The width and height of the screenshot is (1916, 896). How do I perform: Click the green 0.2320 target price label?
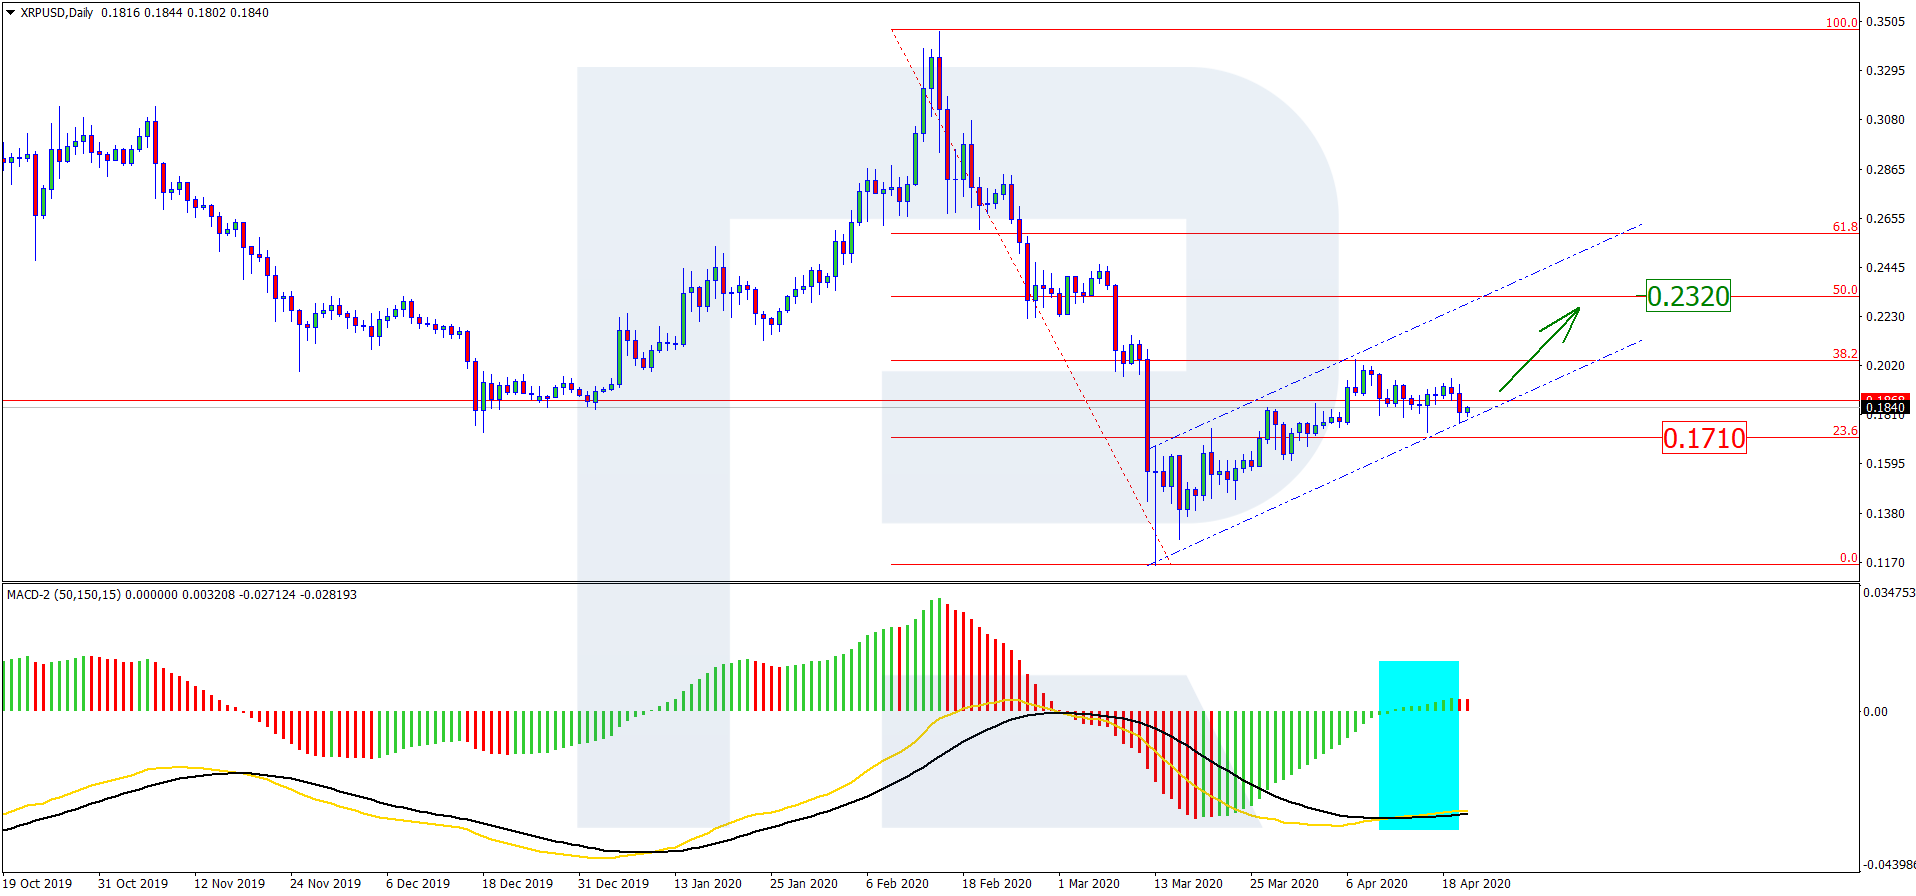pyautogui.click(x=1688, y=296)
